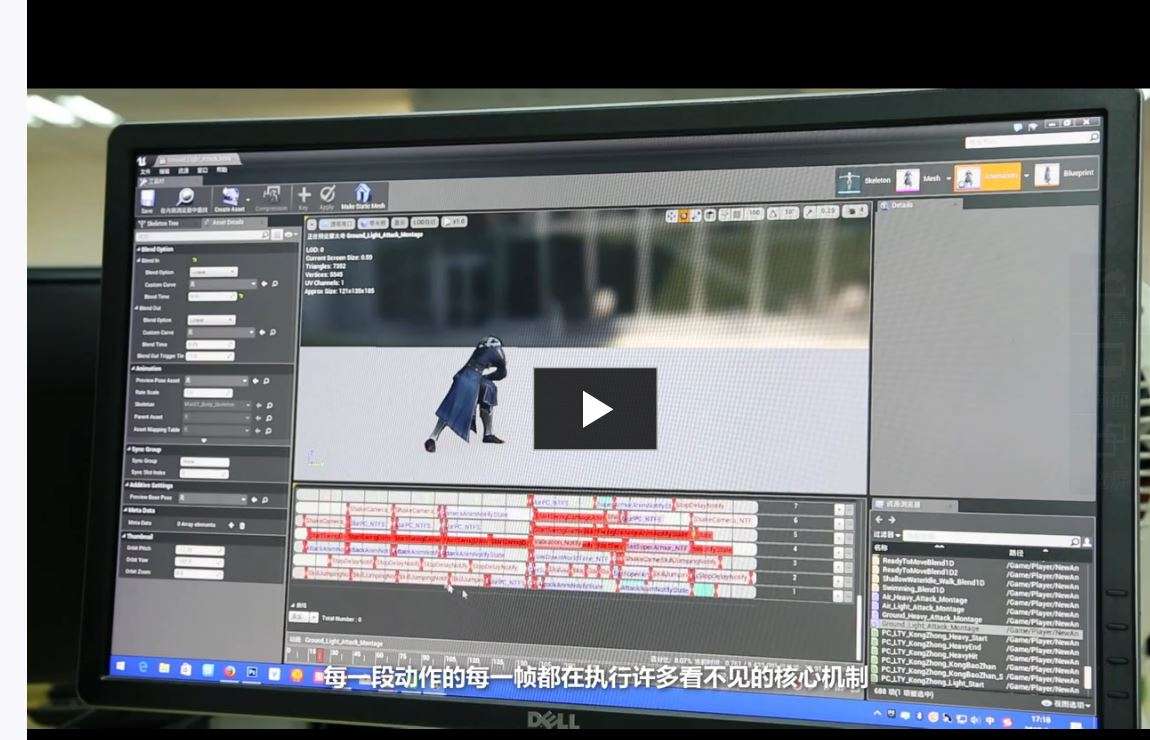Click the Asset Details search field

pyautogui.click(x=202, y=236)
